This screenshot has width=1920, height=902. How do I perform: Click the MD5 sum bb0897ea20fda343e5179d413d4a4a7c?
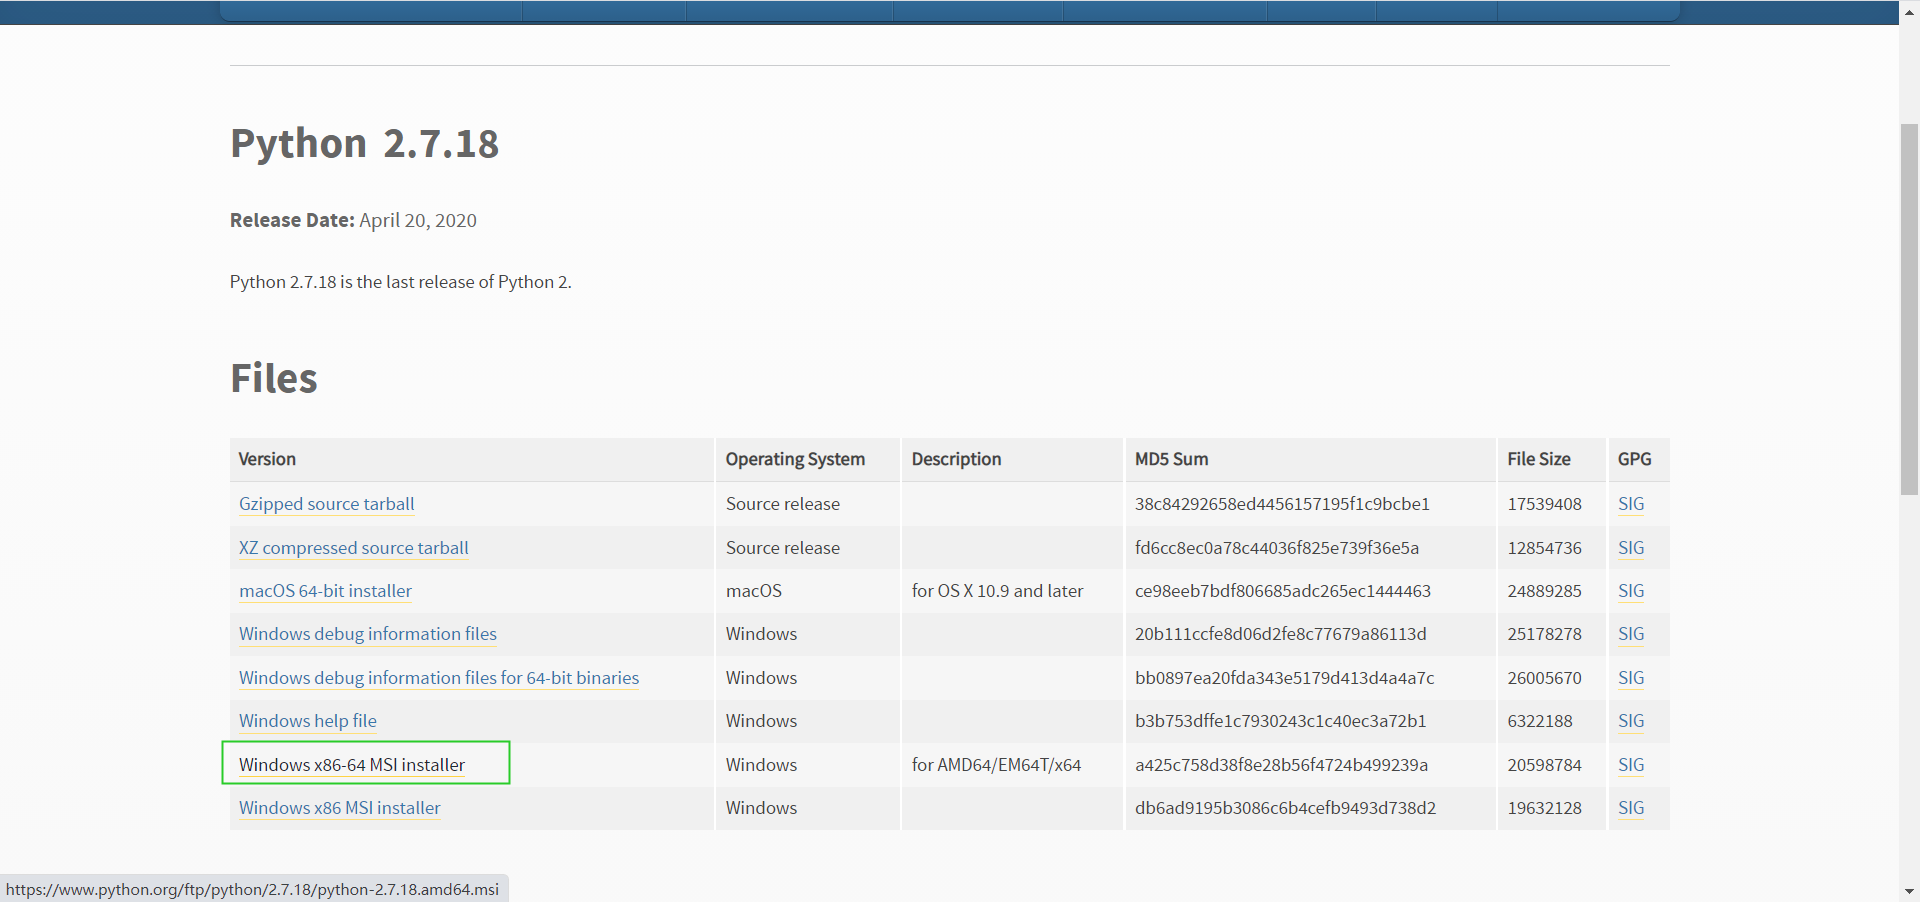[x=1285, y=678]
